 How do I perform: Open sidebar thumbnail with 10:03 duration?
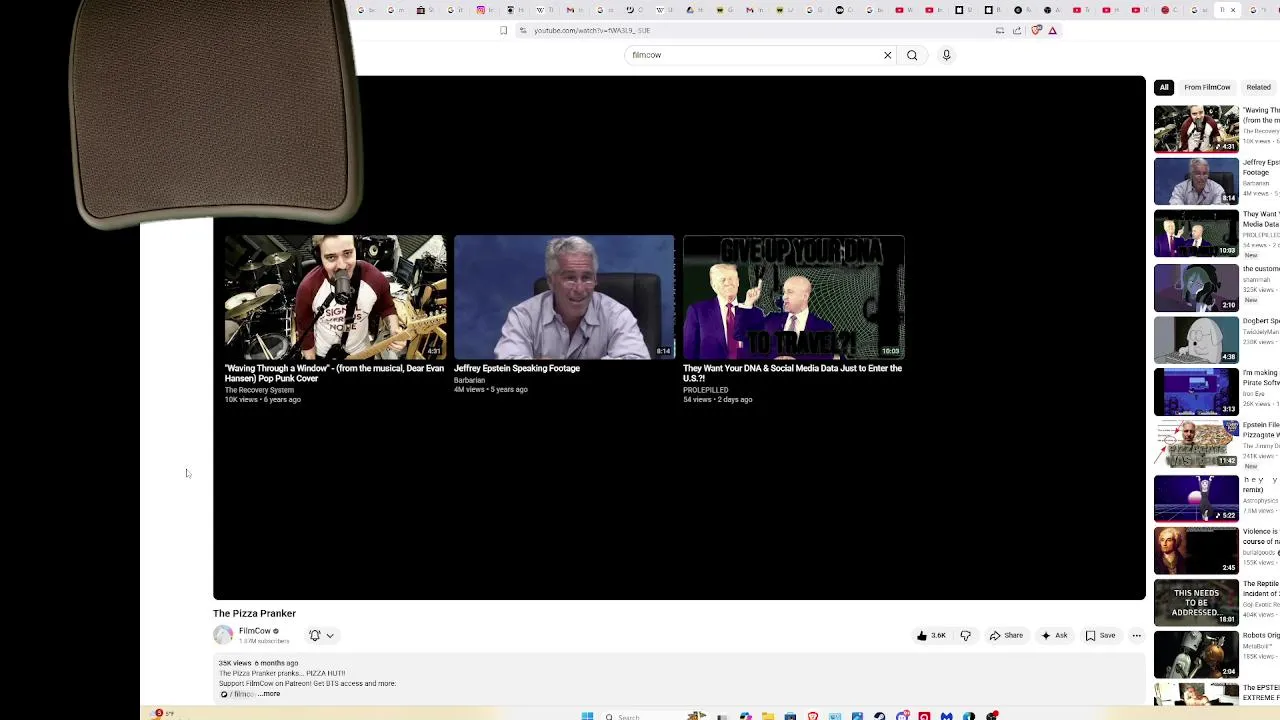tap(1196, 233)
